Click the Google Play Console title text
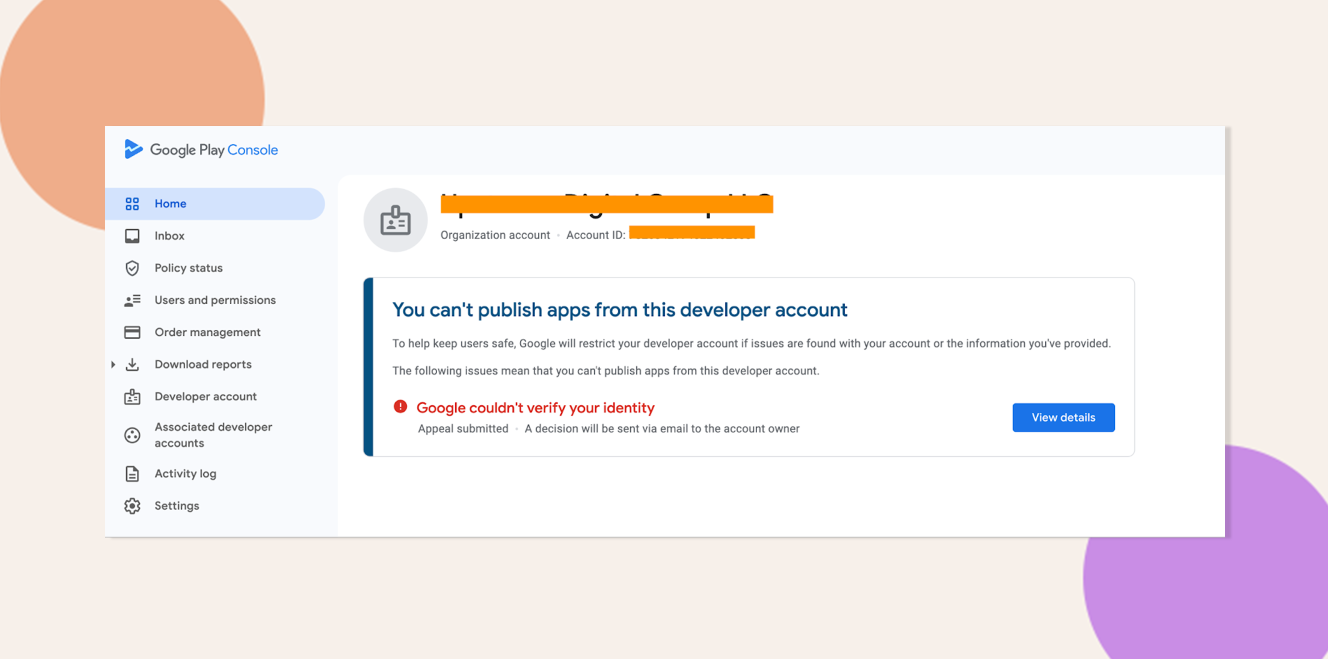Screen dimensions: 1328x659 214,150
